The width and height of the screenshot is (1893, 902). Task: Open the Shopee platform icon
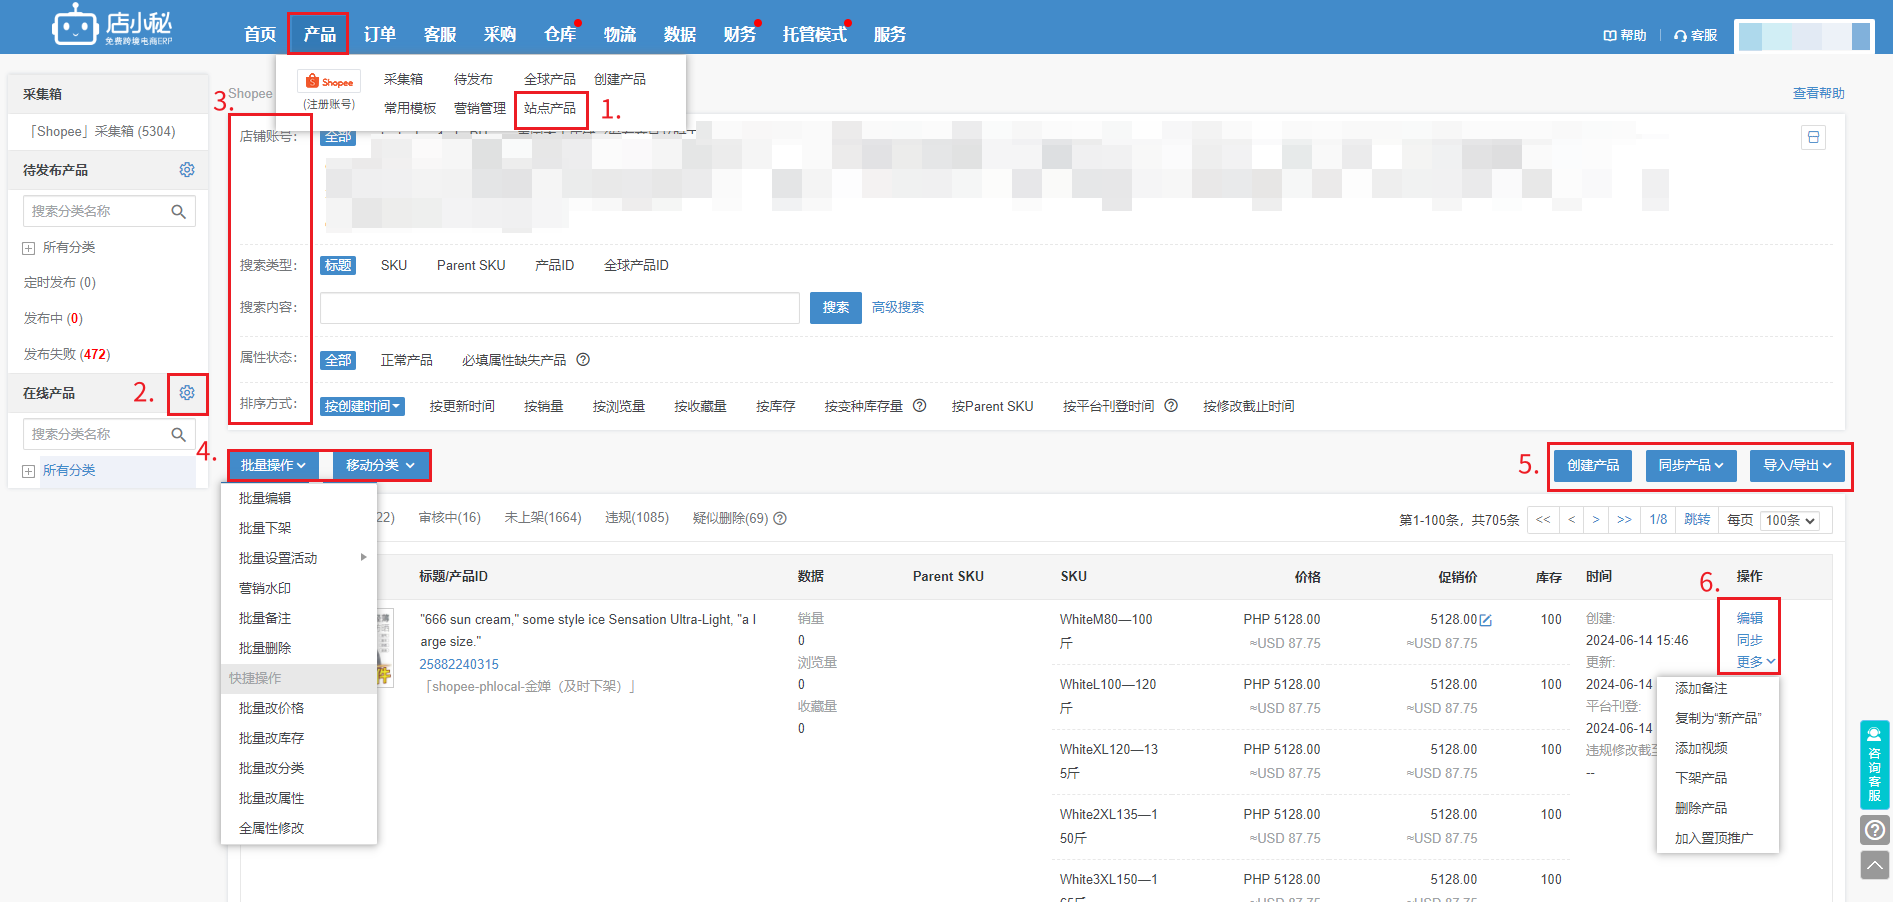tap(328, 82)
